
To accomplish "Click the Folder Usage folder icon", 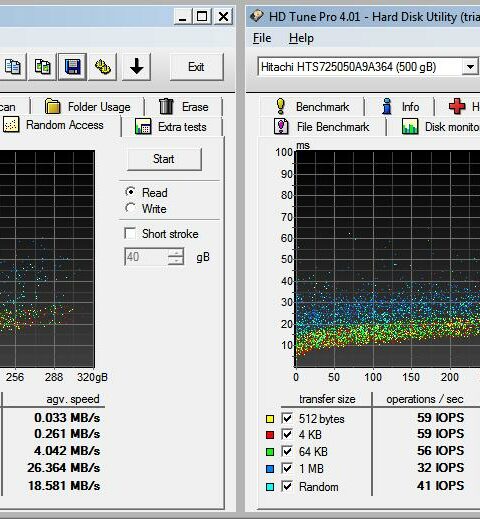I will (53, 107).
